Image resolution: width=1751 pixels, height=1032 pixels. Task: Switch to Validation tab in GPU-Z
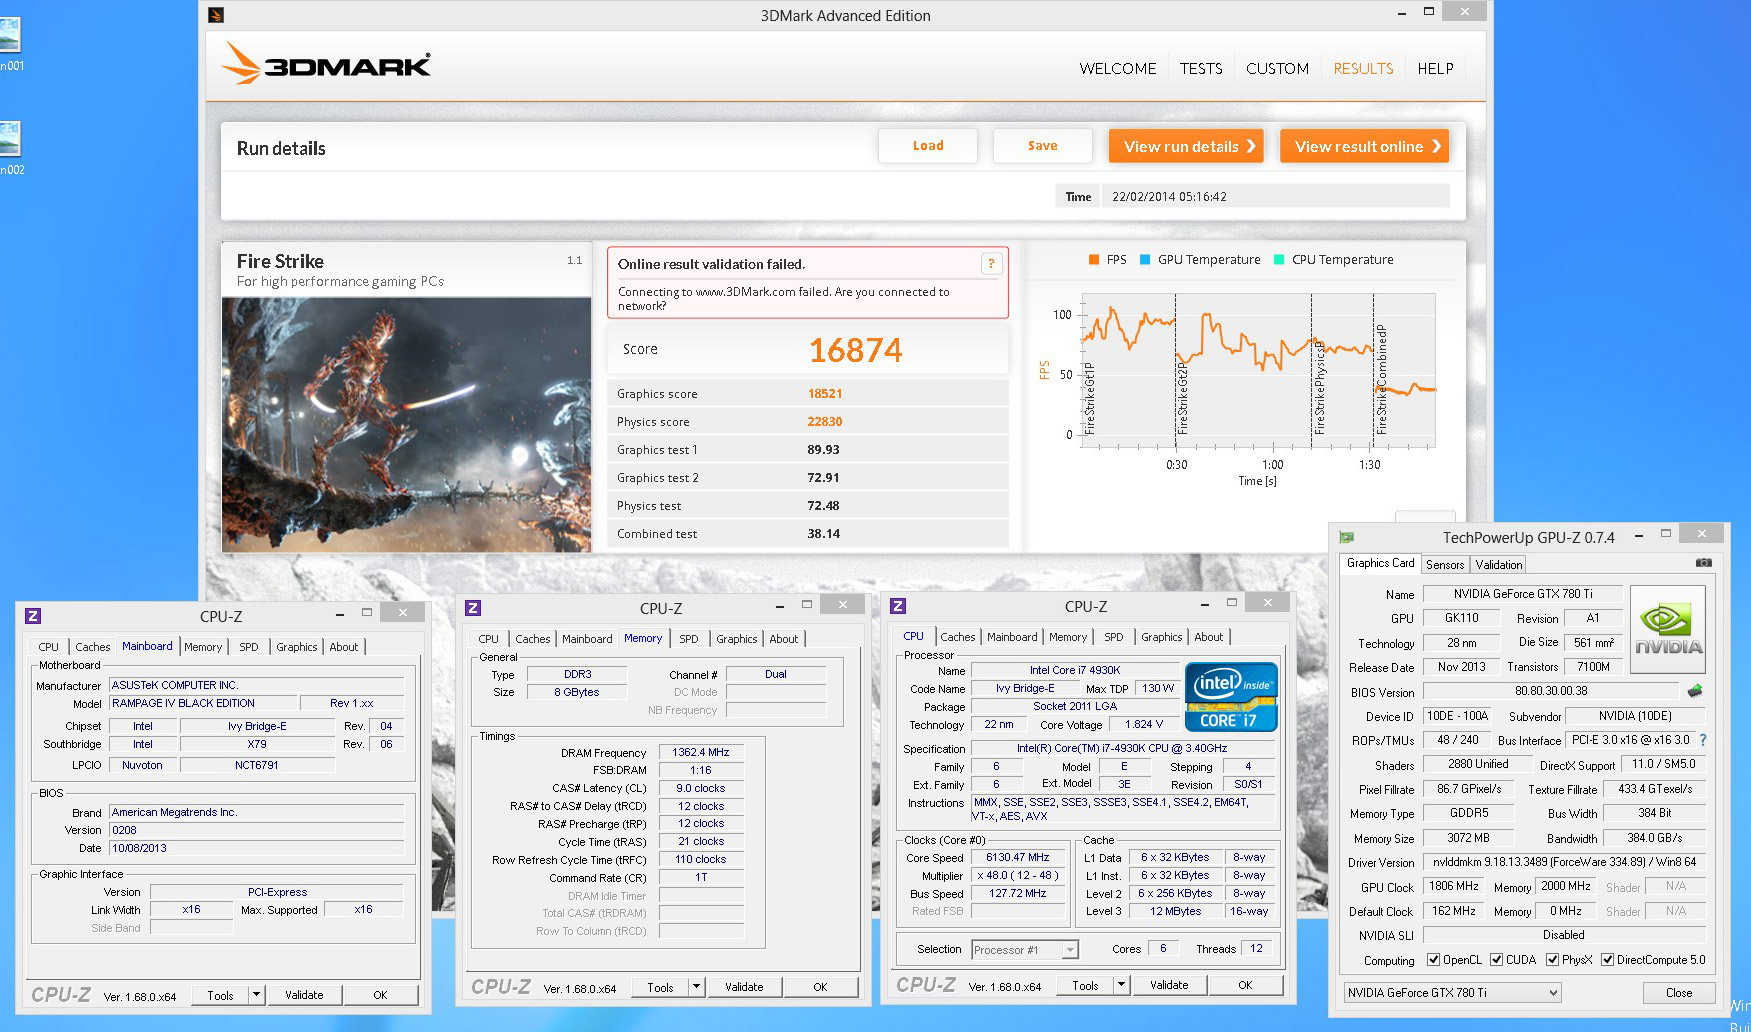point(1498,565)
